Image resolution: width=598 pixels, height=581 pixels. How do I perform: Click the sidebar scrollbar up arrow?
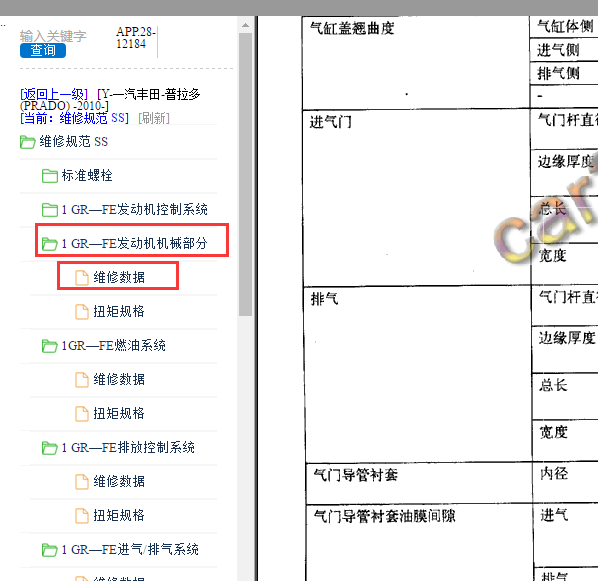245,26
